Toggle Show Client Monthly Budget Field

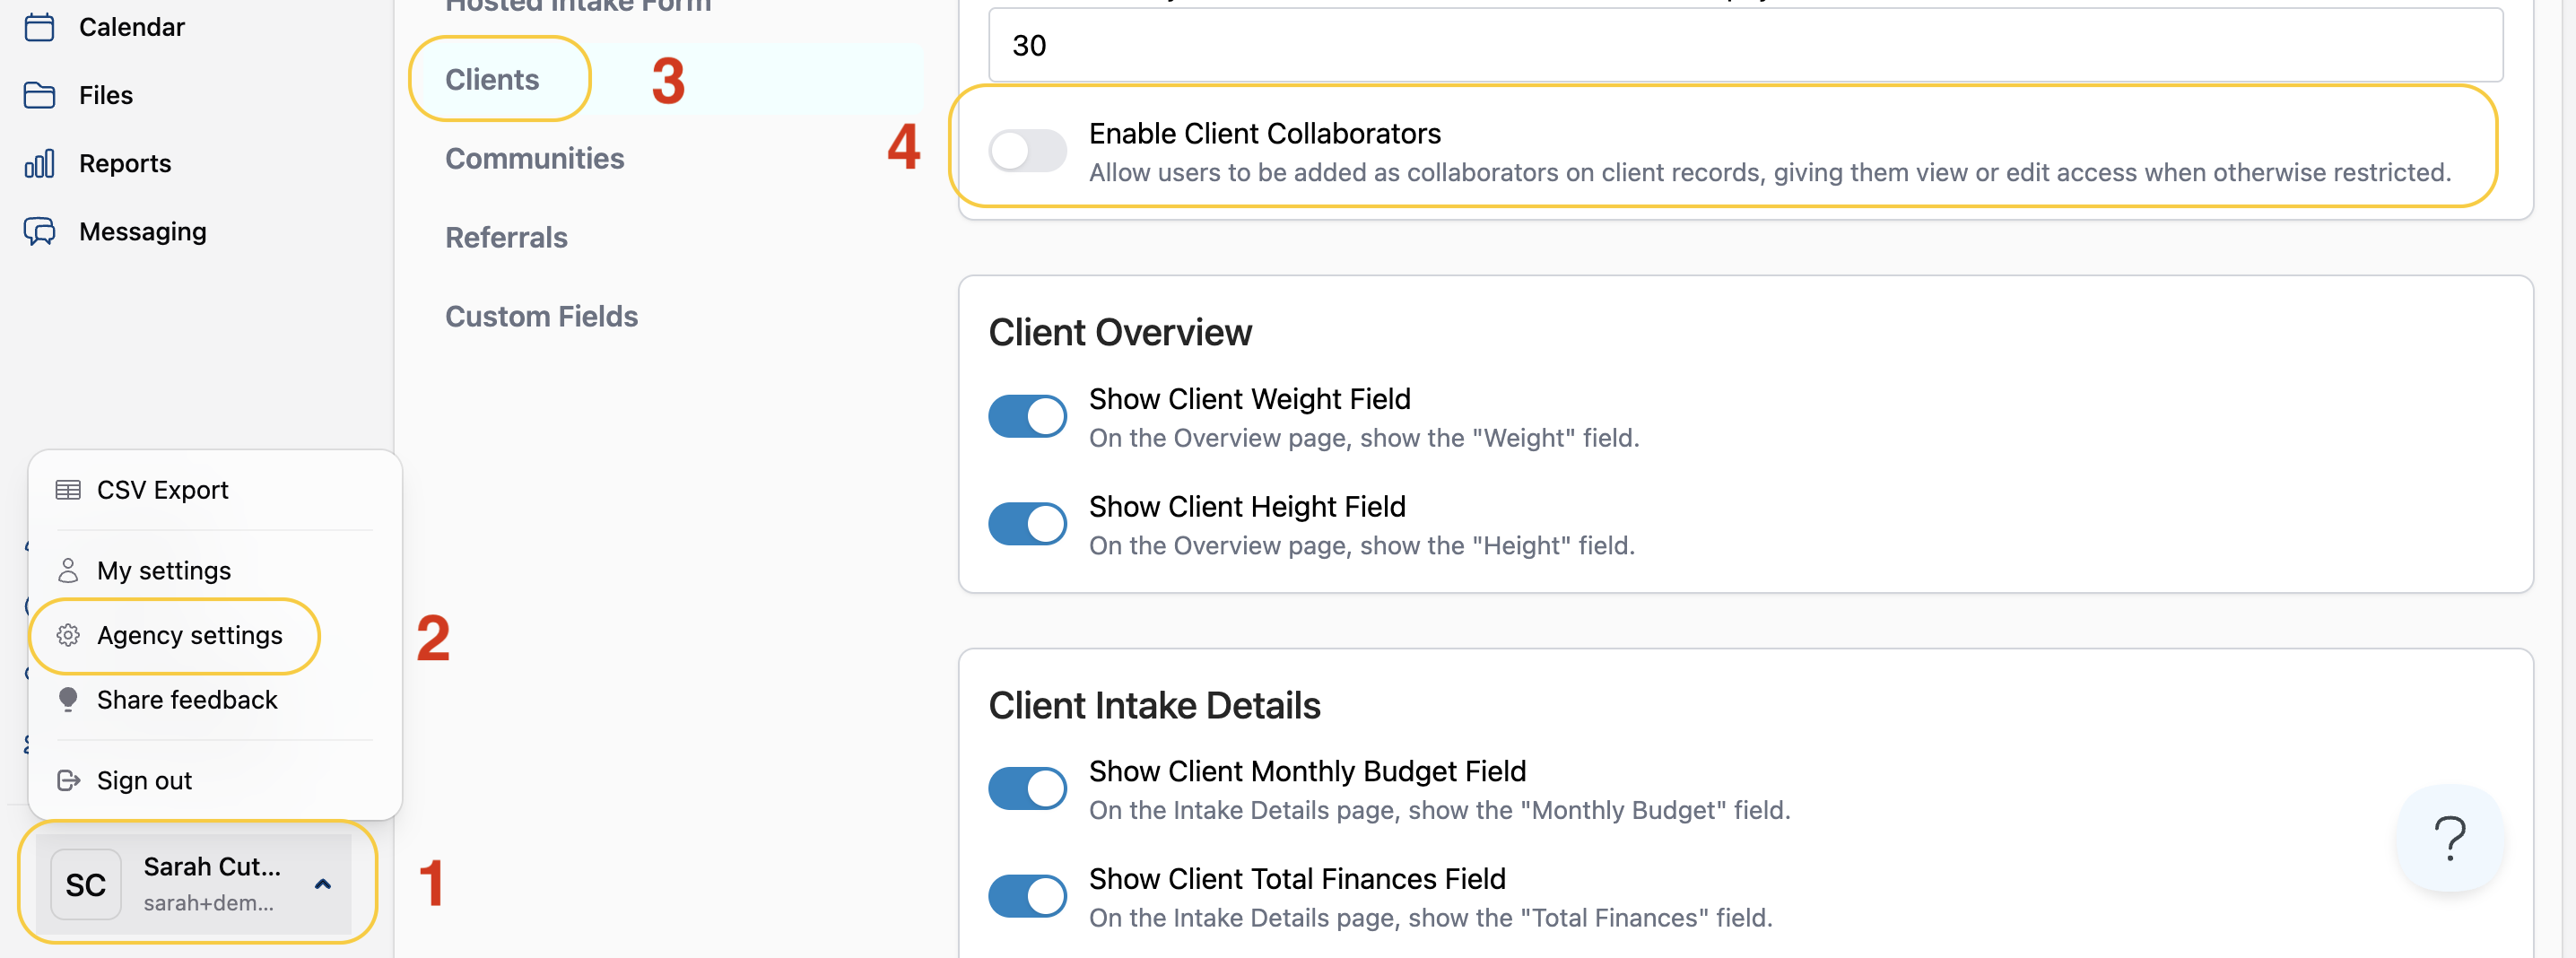pyautogui.click(x=1027, y=788)
